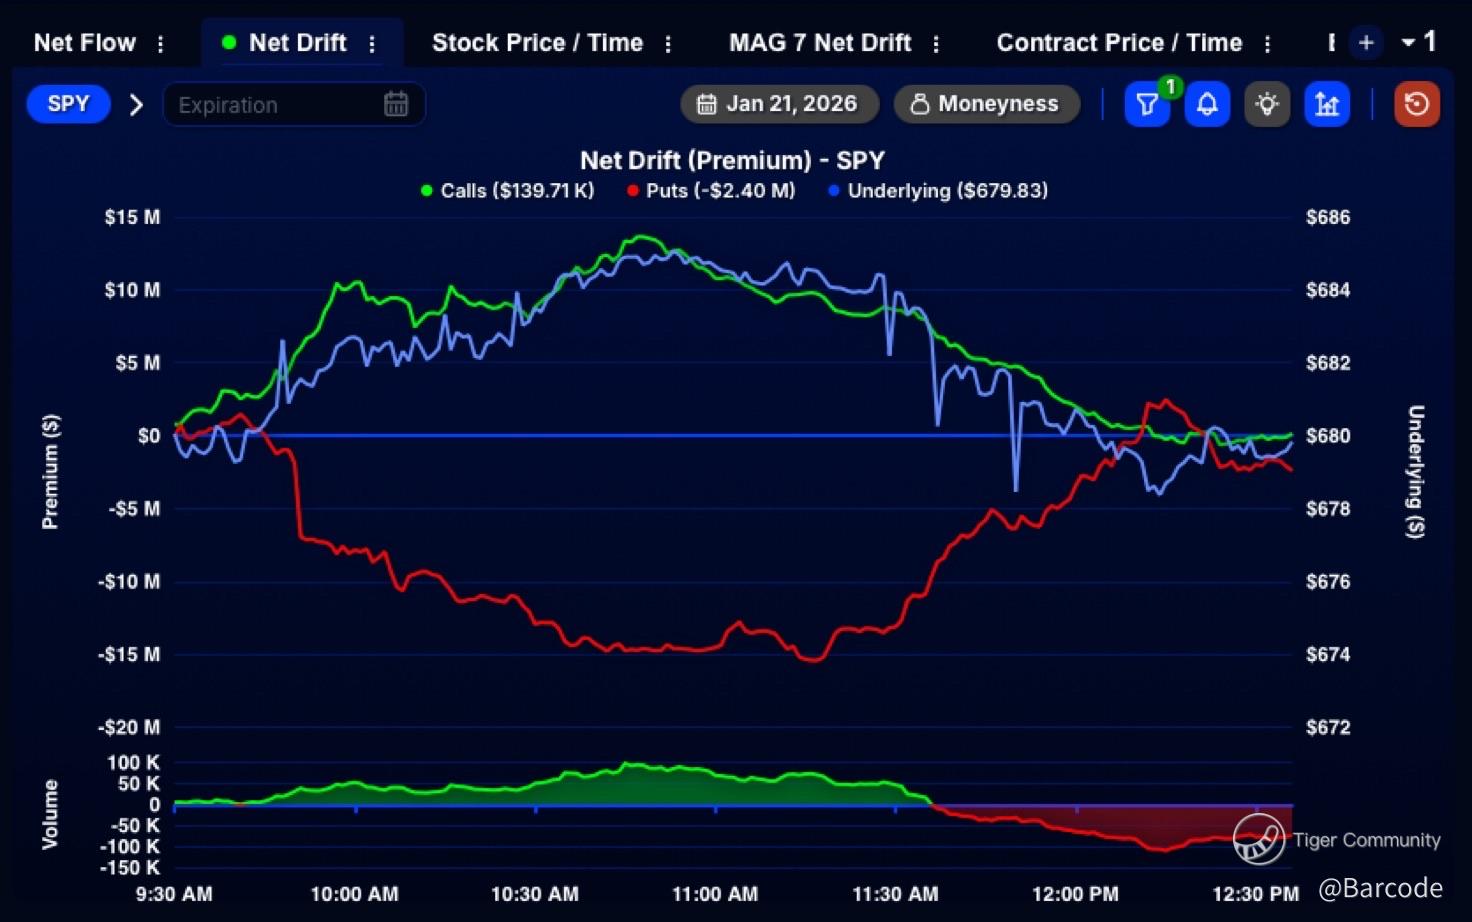Switch to the Net Flow tab

click(85, 43)
